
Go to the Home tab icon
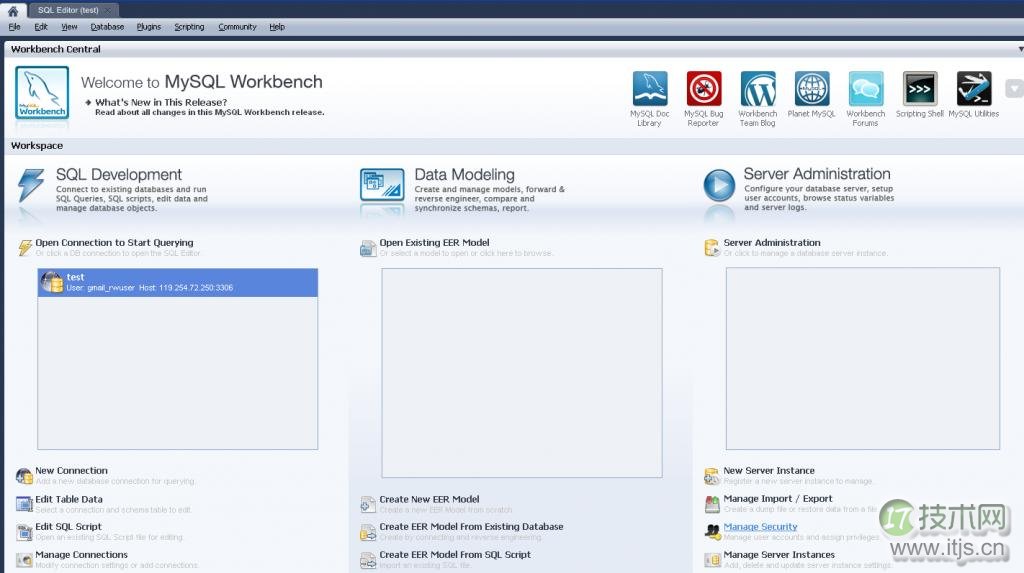pos(13,10)
